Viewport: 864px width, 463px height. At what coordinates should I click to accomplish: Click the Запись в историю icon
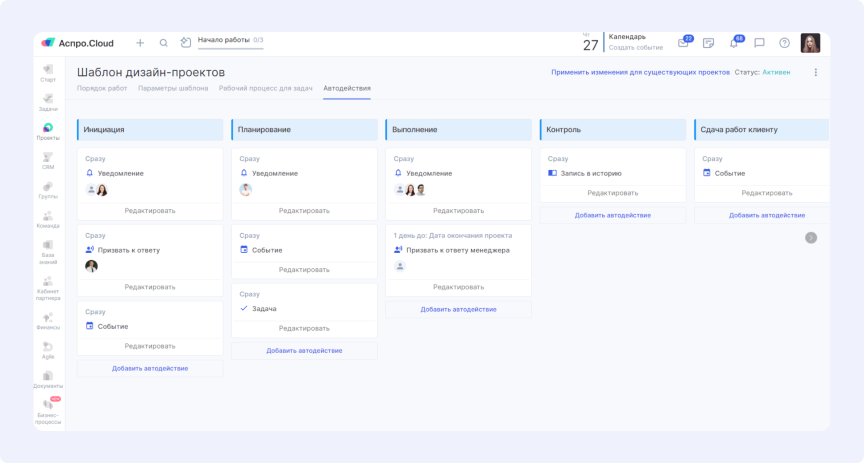(553, 173)
